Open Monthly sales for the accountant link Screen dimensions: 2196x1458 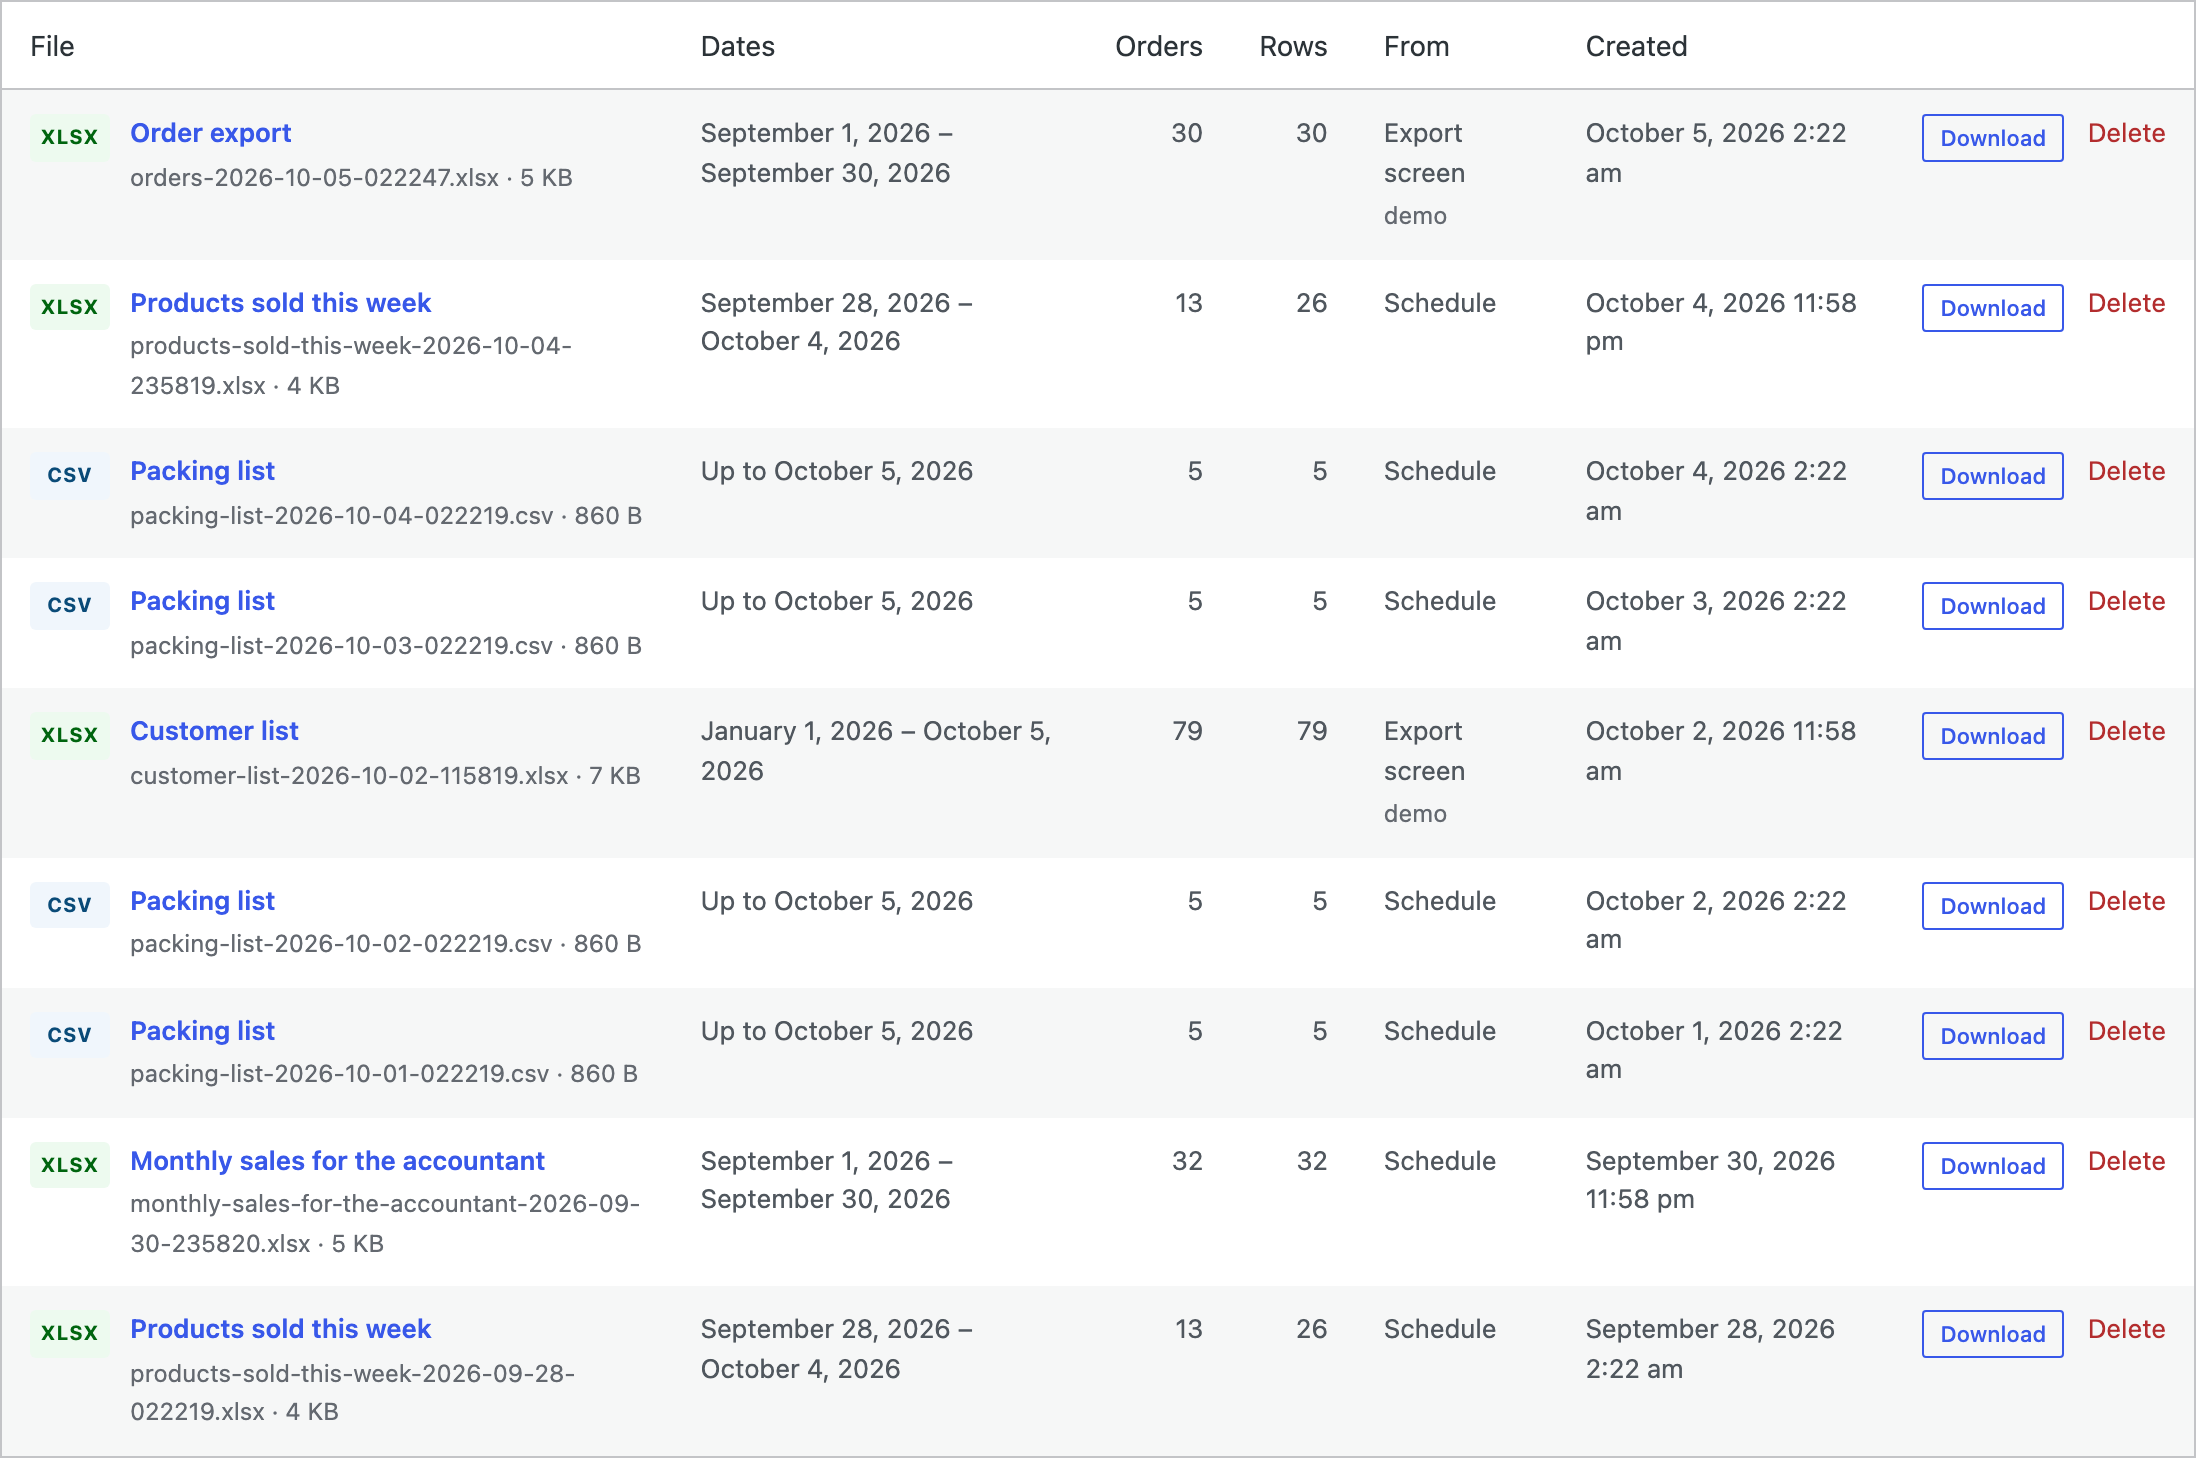[338, 1161]
